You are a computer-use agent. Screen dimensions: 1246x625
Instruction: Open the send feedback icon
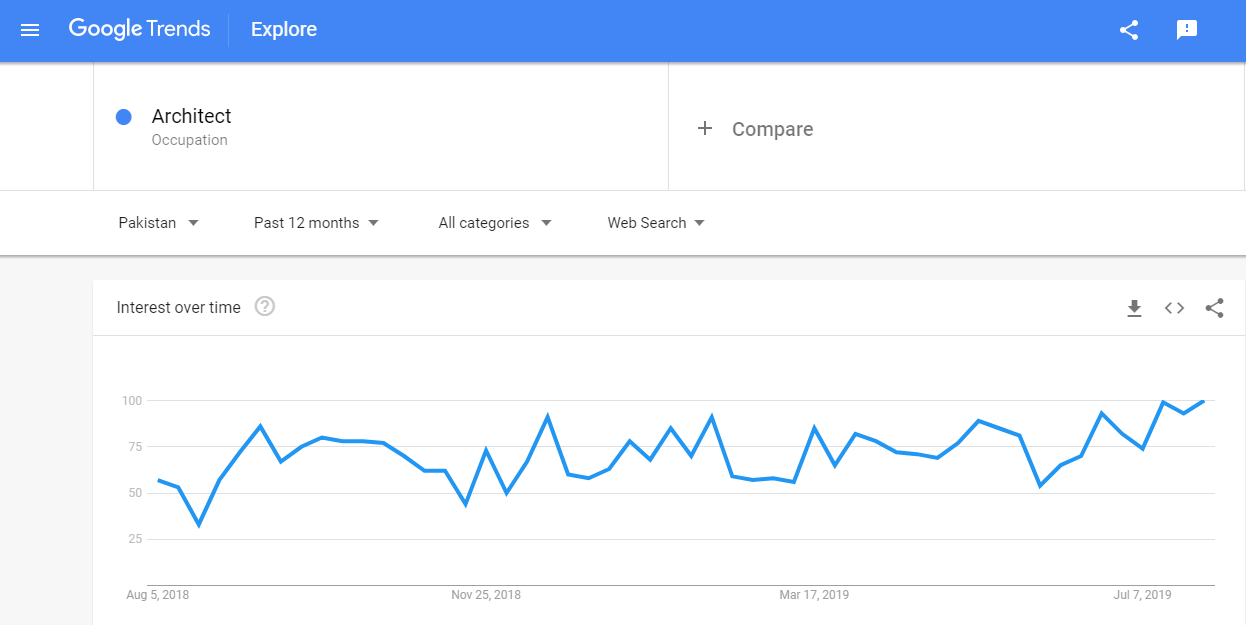1187,30
